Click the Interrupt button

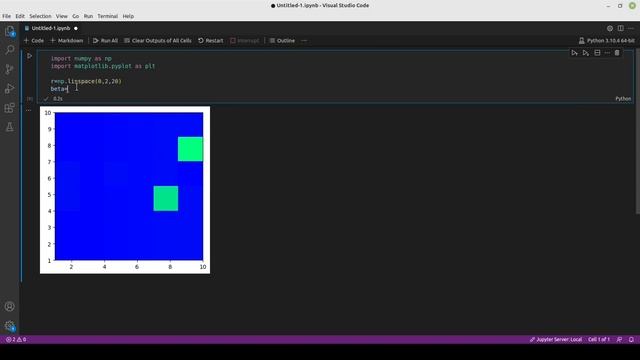pos(244,40)
